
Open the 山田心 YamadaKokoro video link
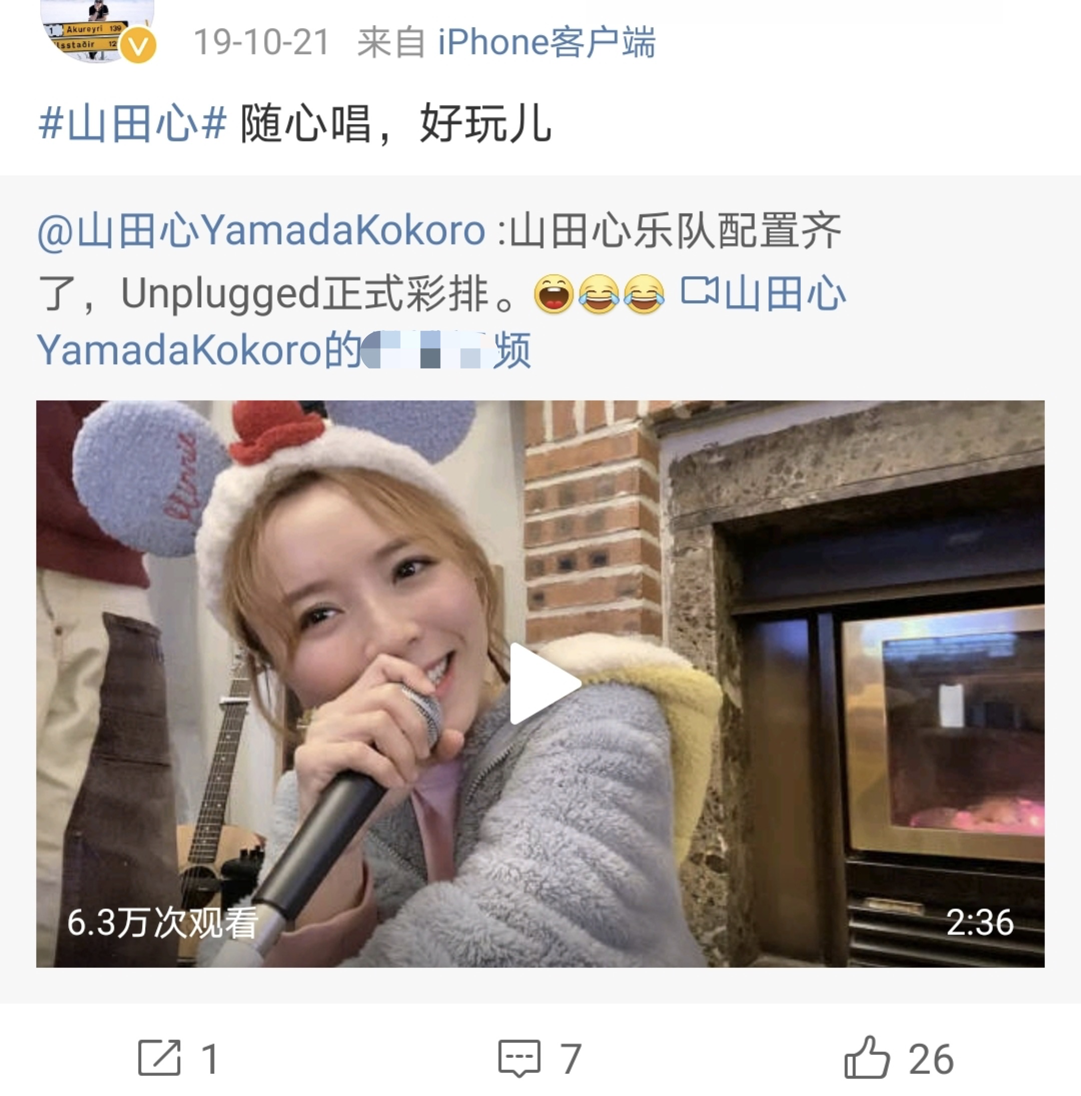click(x=442, y=320)
